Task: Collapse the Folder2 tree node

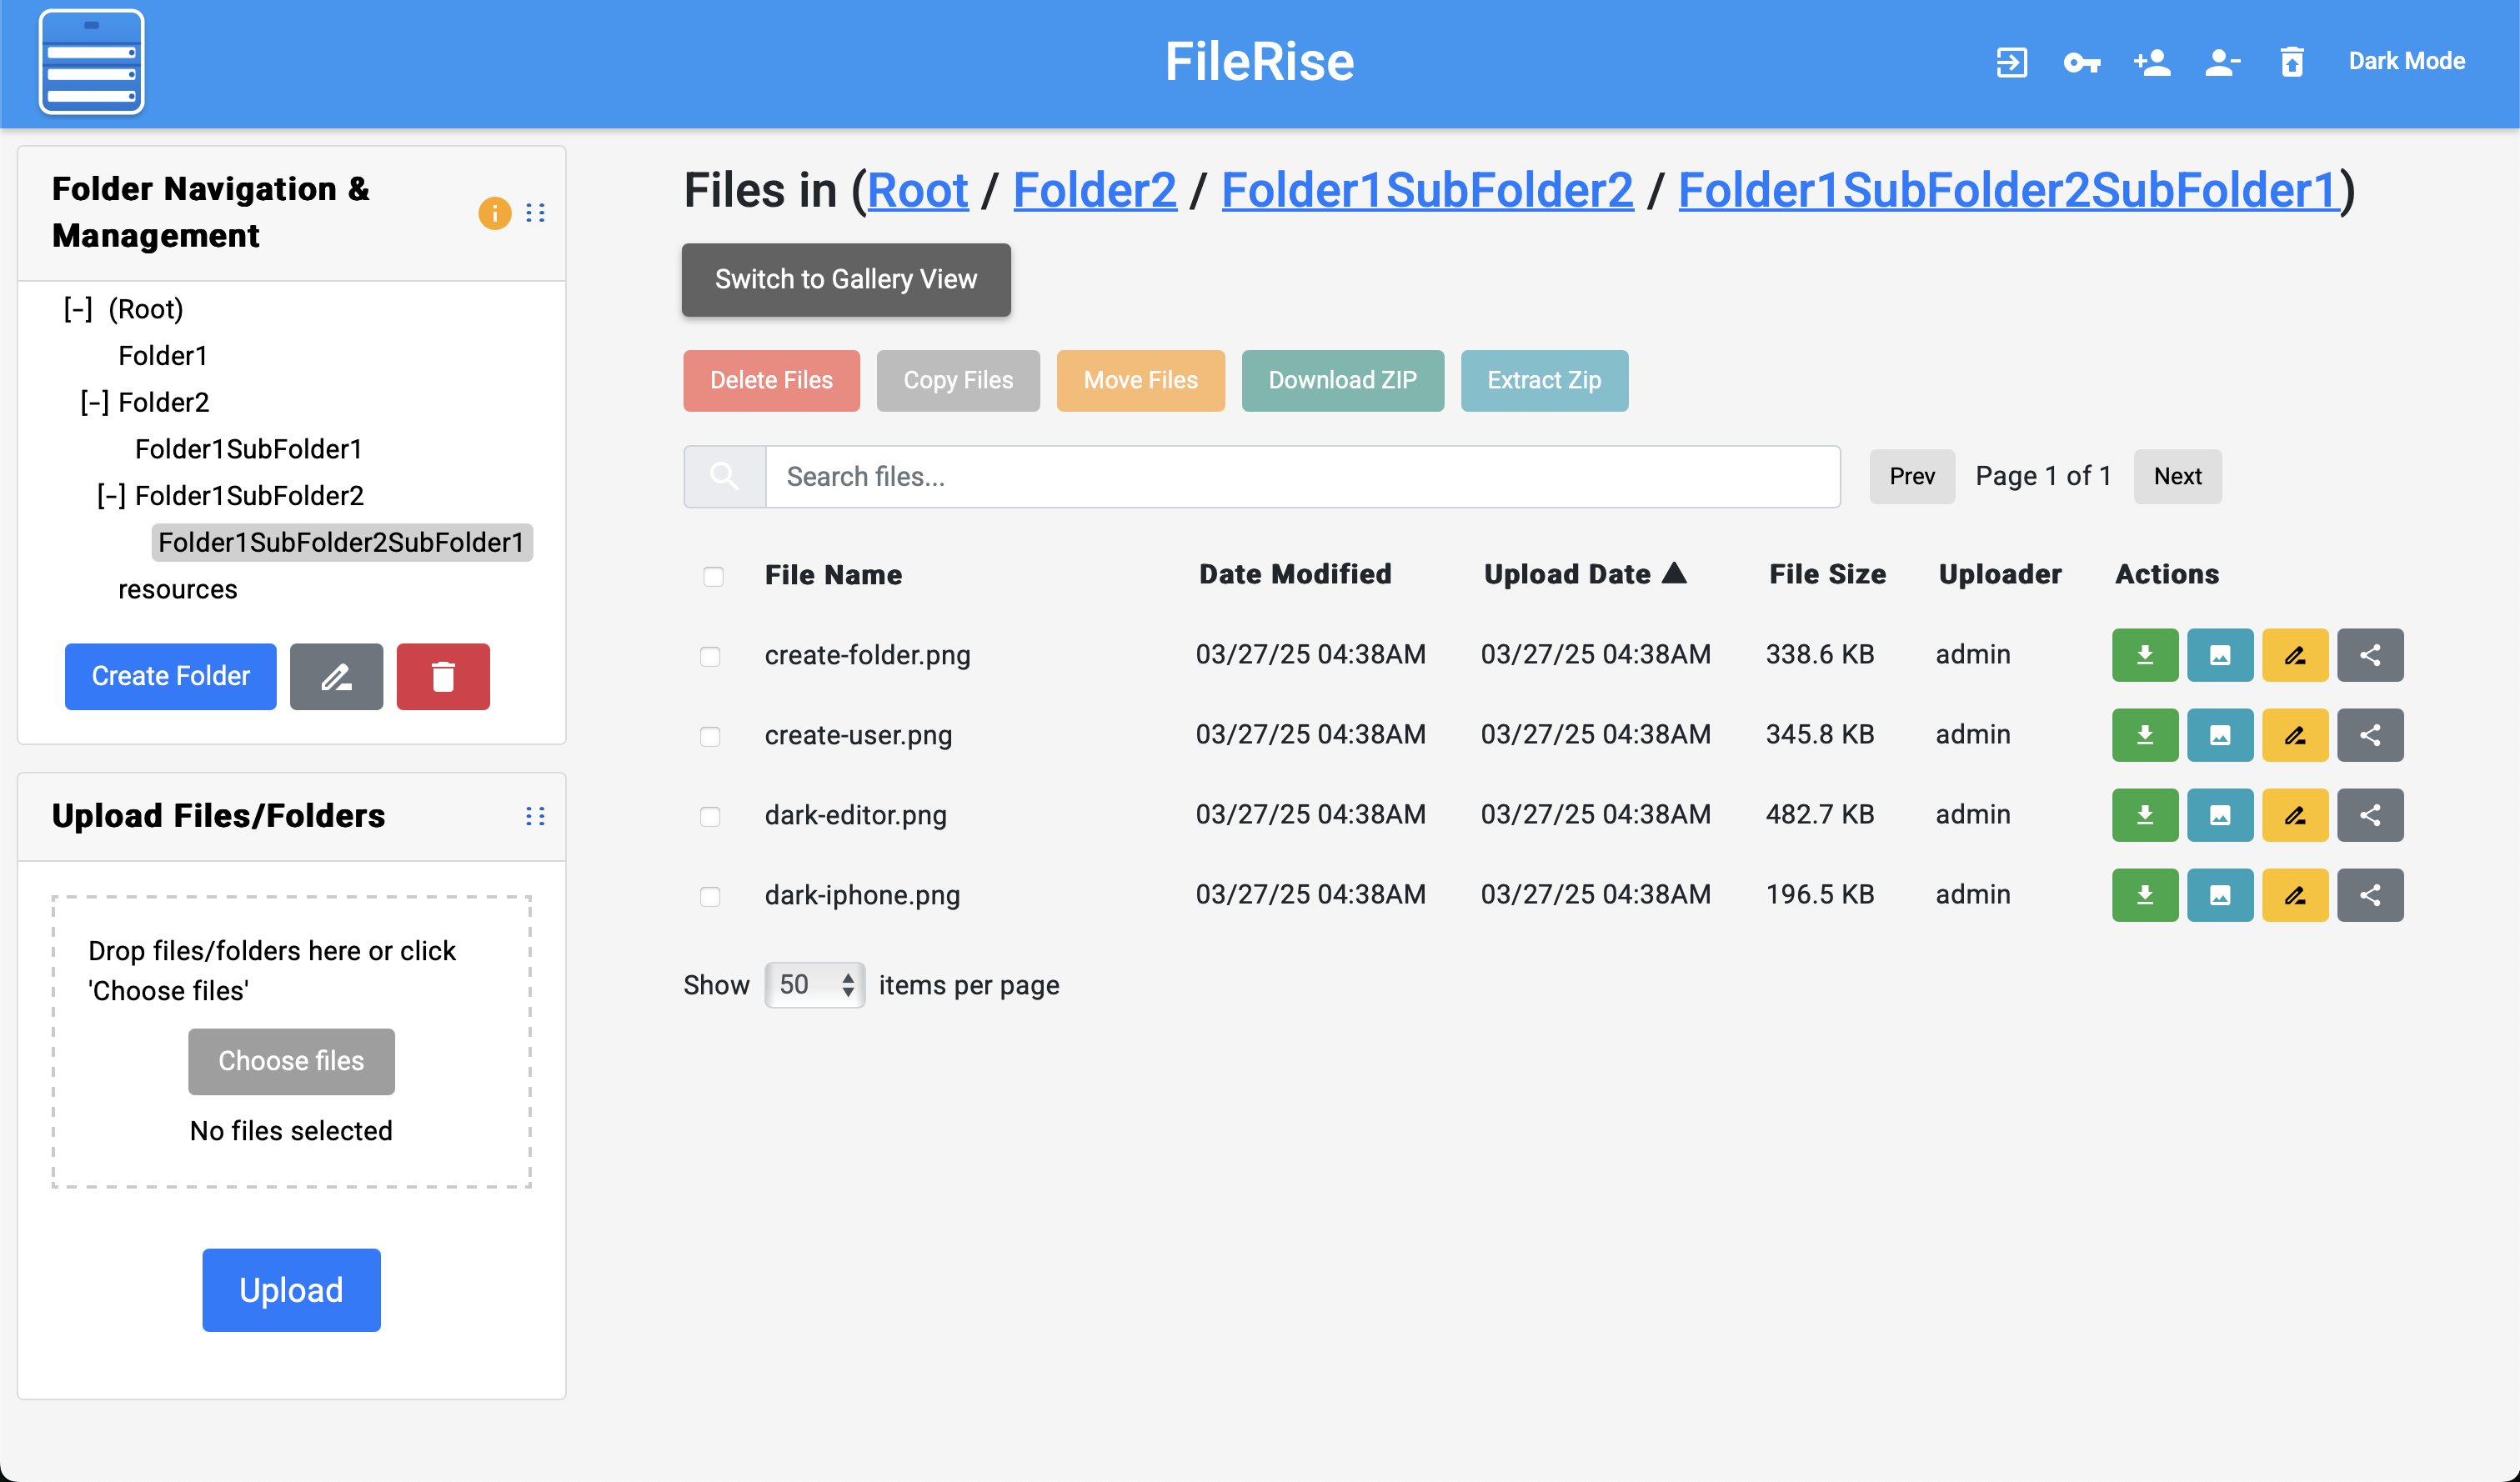Action: [x=94, y=403]
